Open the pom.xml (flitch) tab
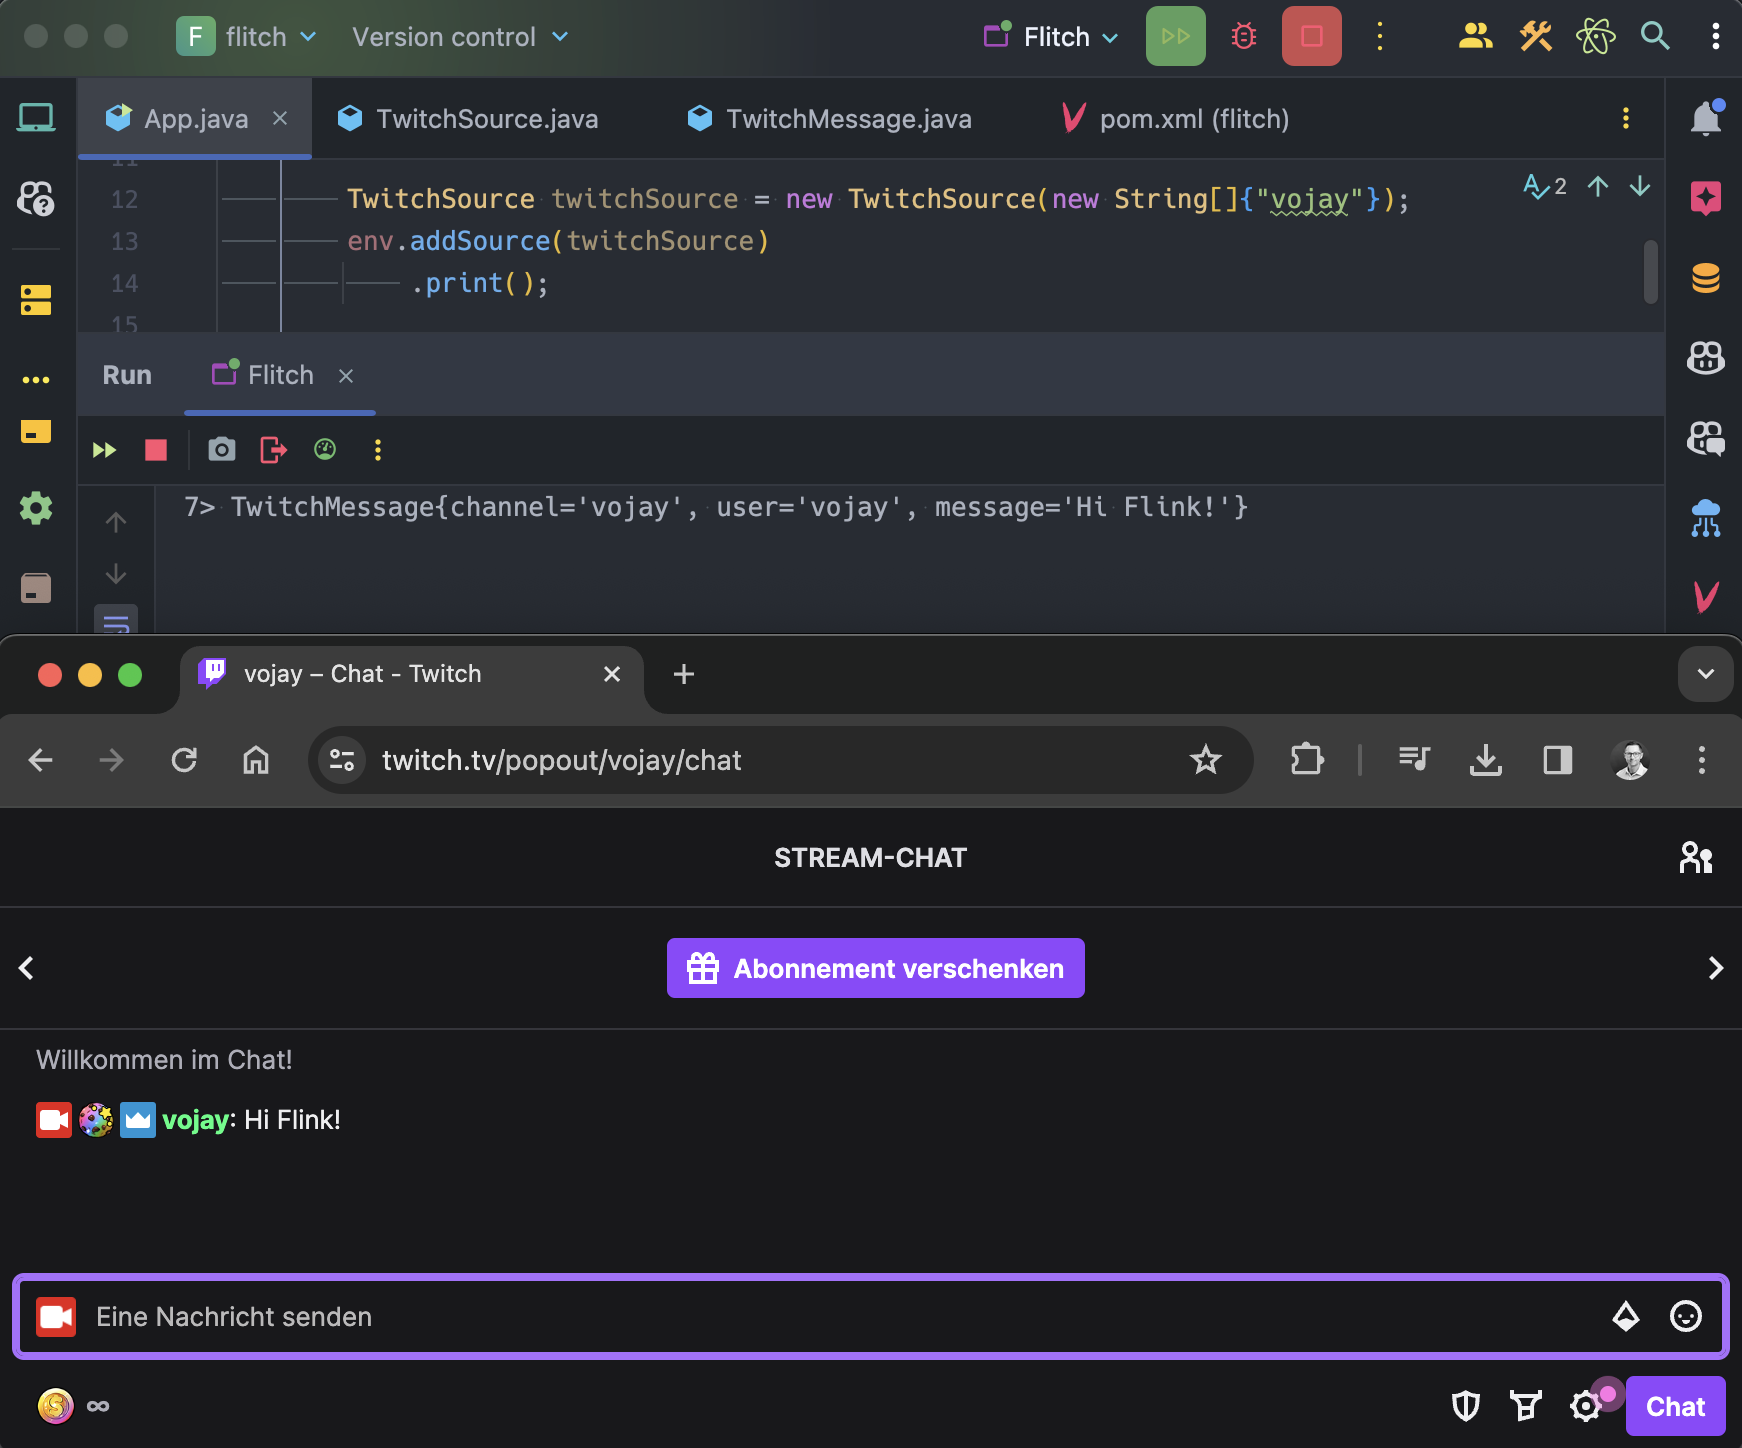 click(1194, 118)
